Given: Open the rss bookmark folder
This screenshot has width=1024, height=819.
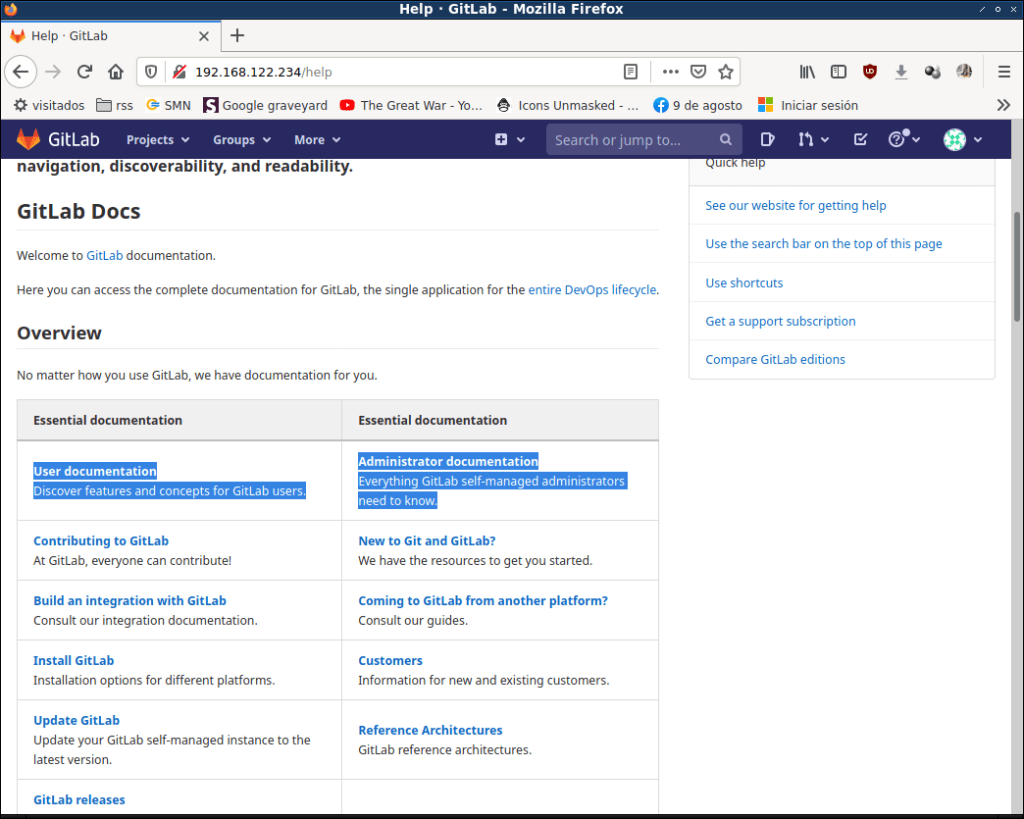Looking at the screenshot, I should (114, 105).
